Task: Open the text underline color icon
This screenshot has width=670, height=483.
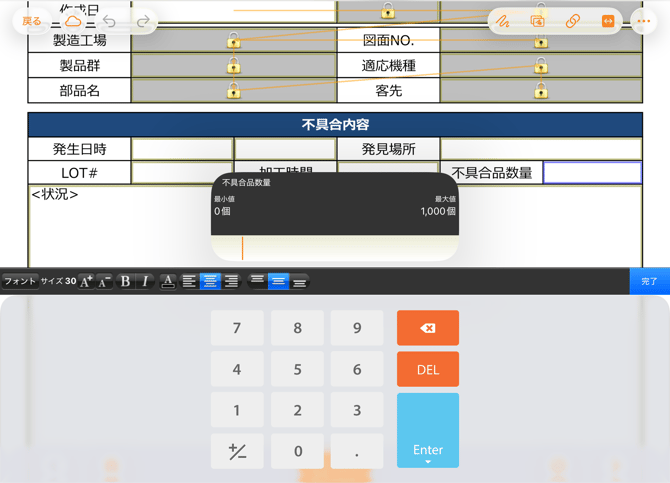Action: pyautogui.click(x=168, y=282)
